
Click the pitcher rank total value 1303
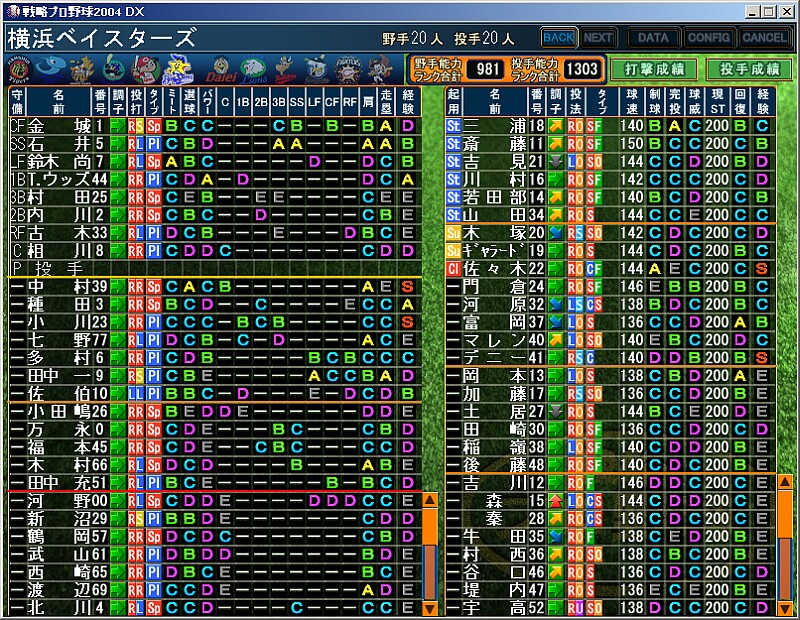(x=582, y=69)
